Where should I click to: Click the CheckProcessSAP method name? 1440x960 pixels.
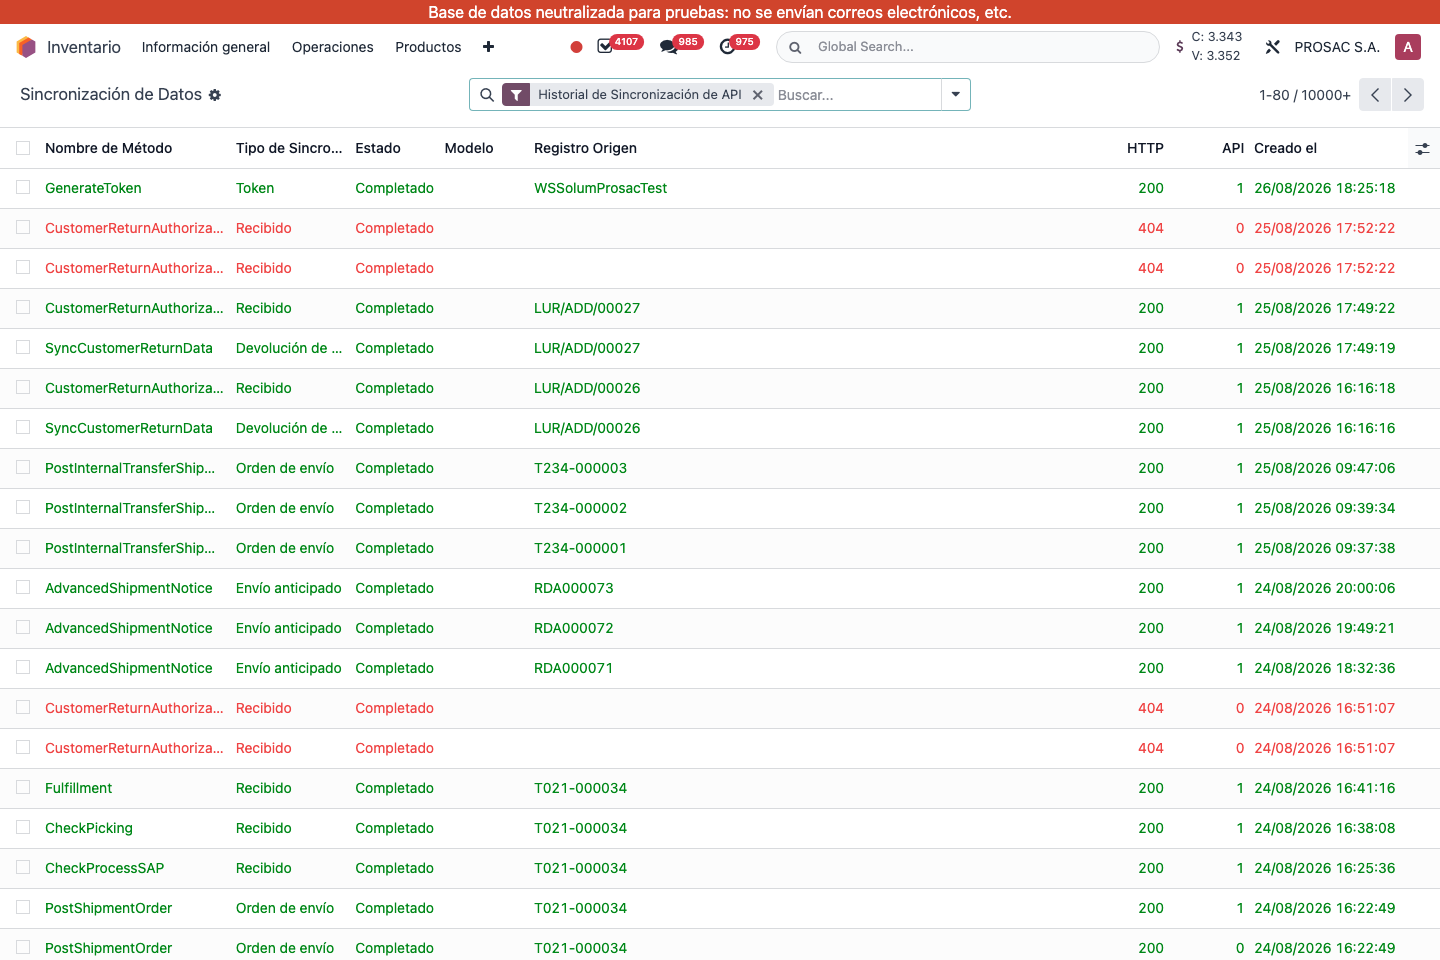[x=104, y=868]
